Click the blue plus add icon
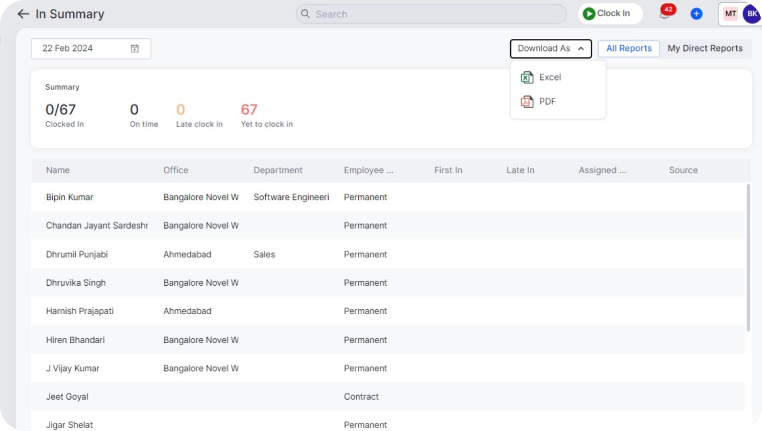The width and height of the screenshot is (762, 431). click(x=696, y=14)
